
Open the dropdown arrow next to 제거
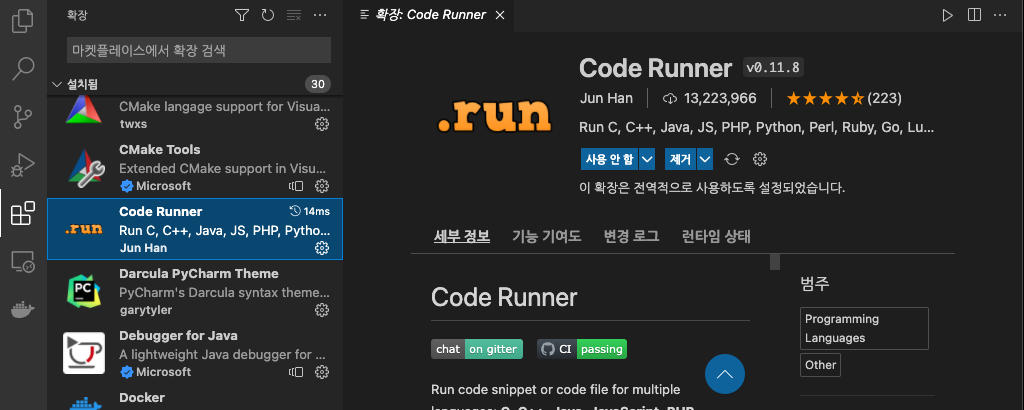pyautogui.click(x=705, y=159)
